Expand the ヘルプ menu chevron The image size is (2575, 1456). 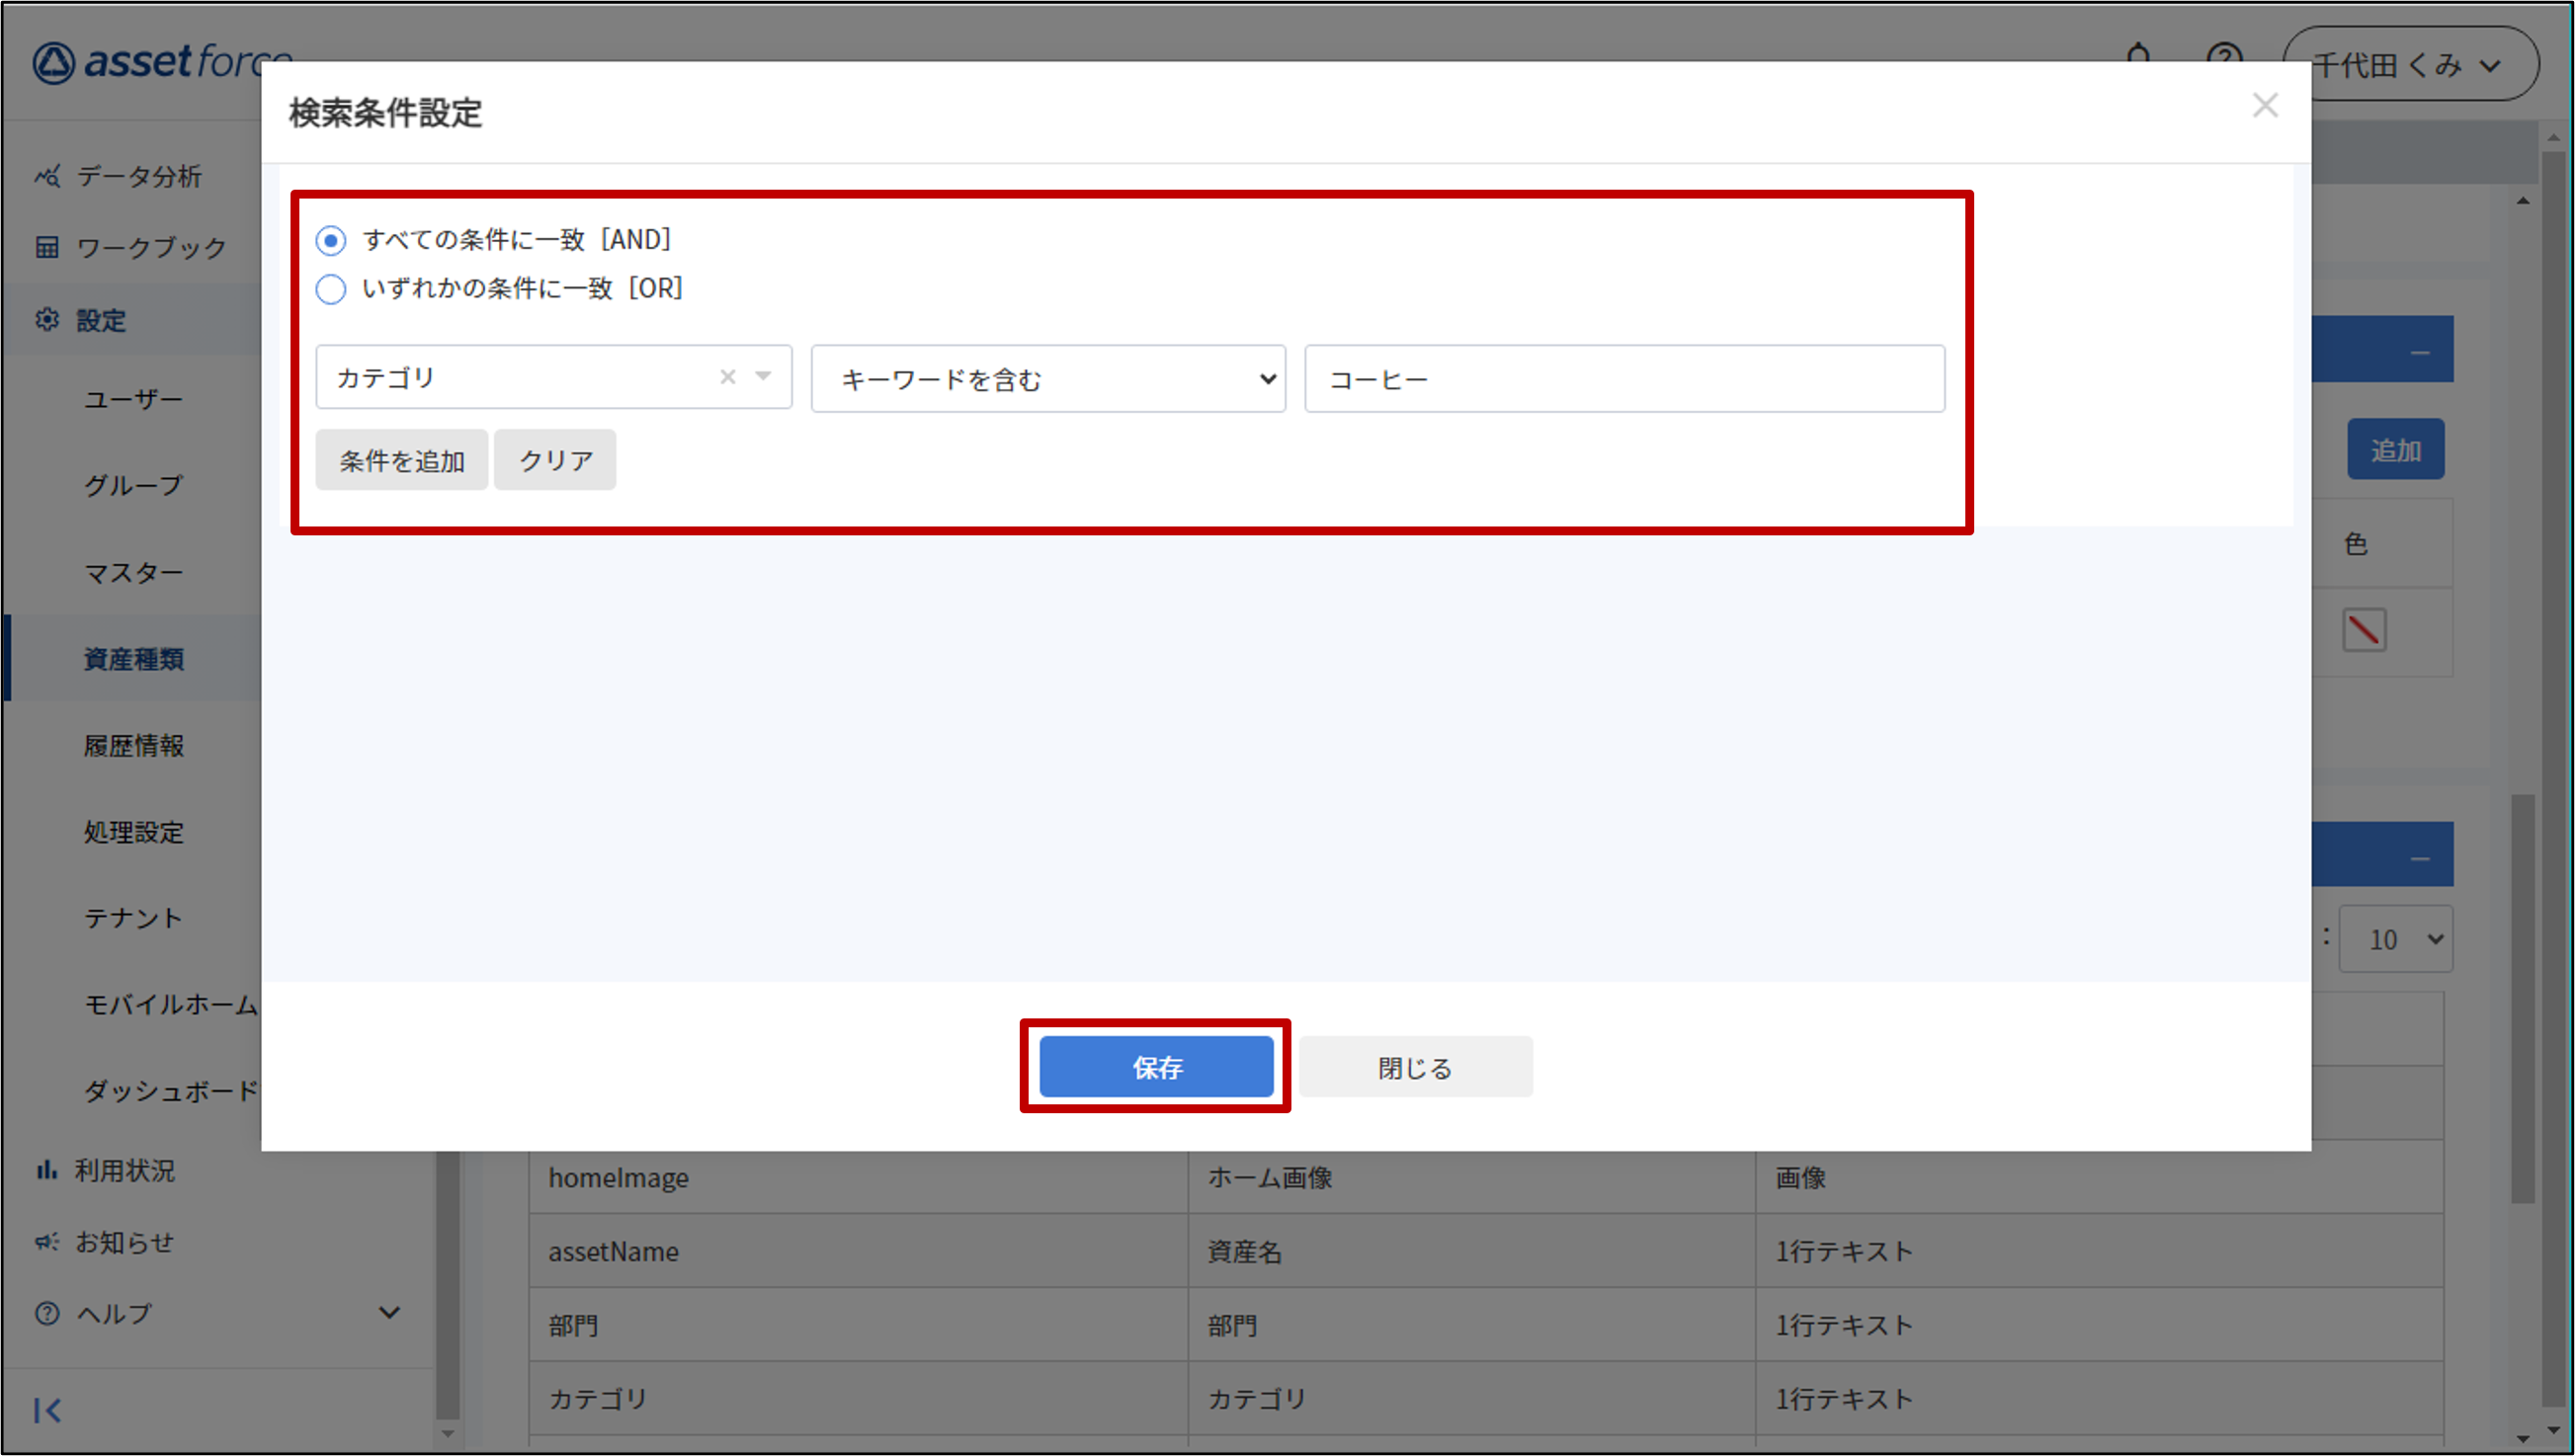pyautogui.click(x=389, y=1312)
